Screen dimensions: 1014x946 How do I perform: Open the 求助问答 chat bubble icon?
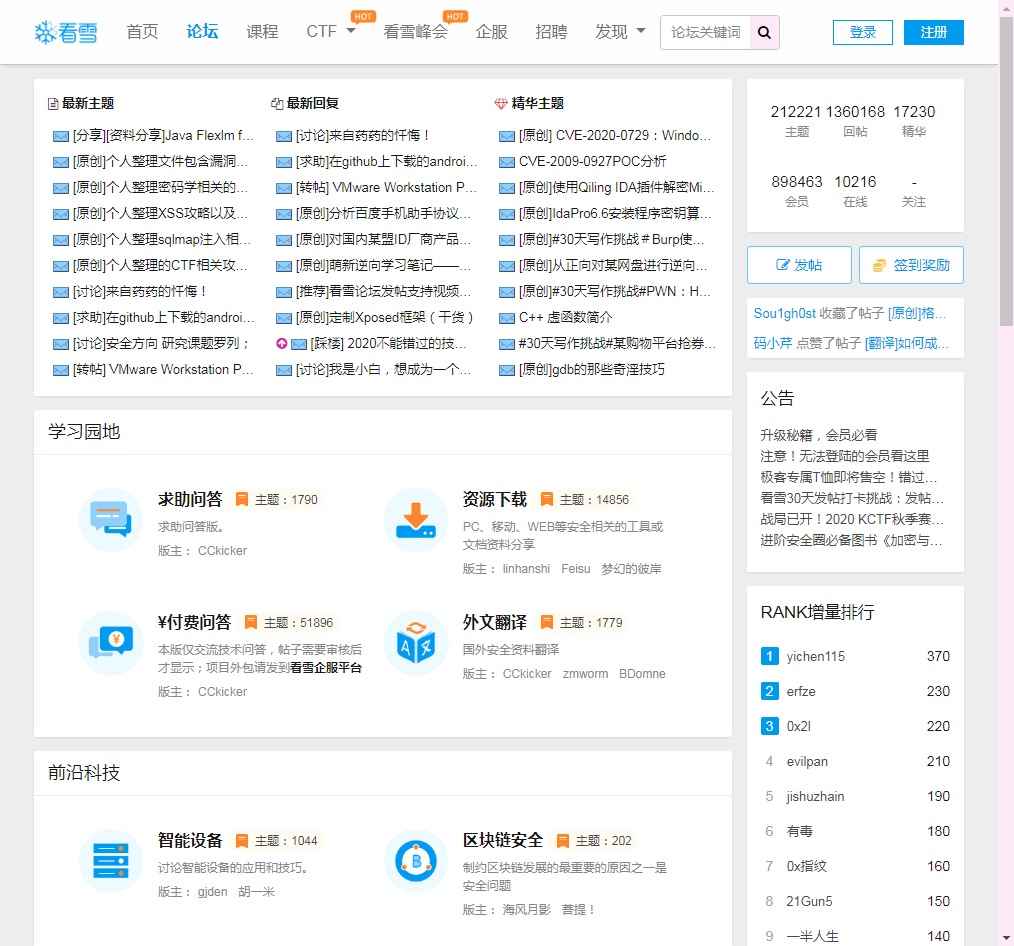(111, 519)
